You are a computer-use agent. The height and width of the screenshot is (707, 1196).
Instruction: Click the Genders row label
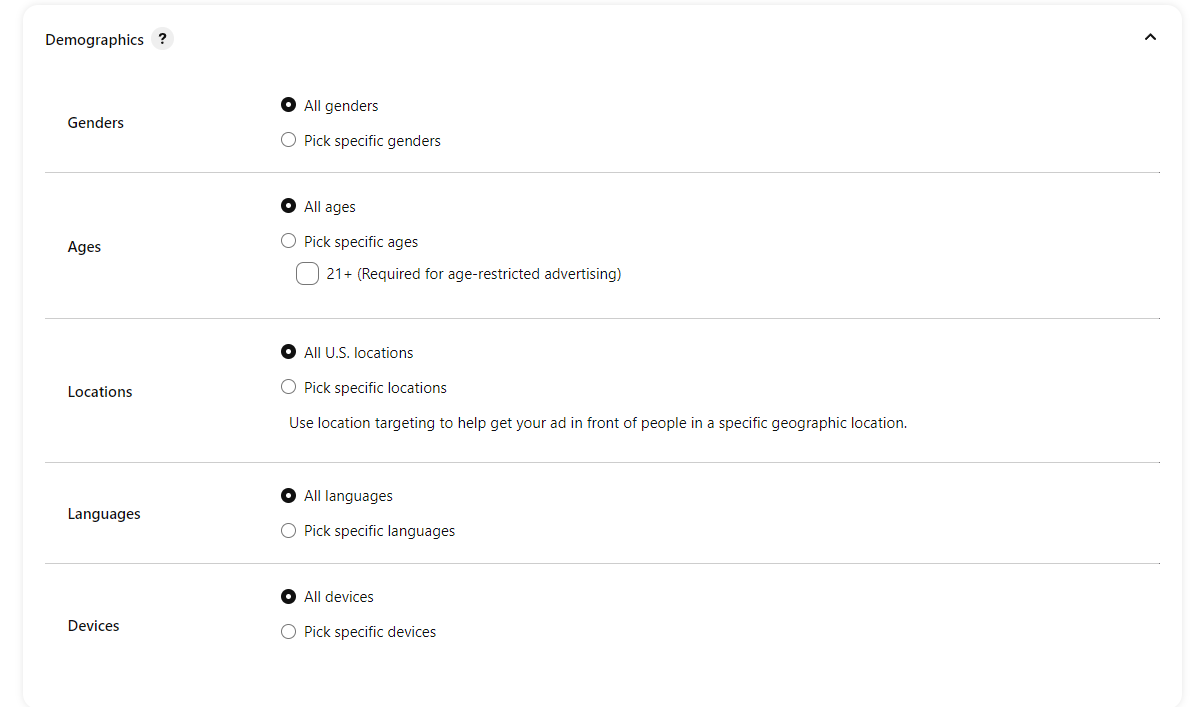pos(96,123)
